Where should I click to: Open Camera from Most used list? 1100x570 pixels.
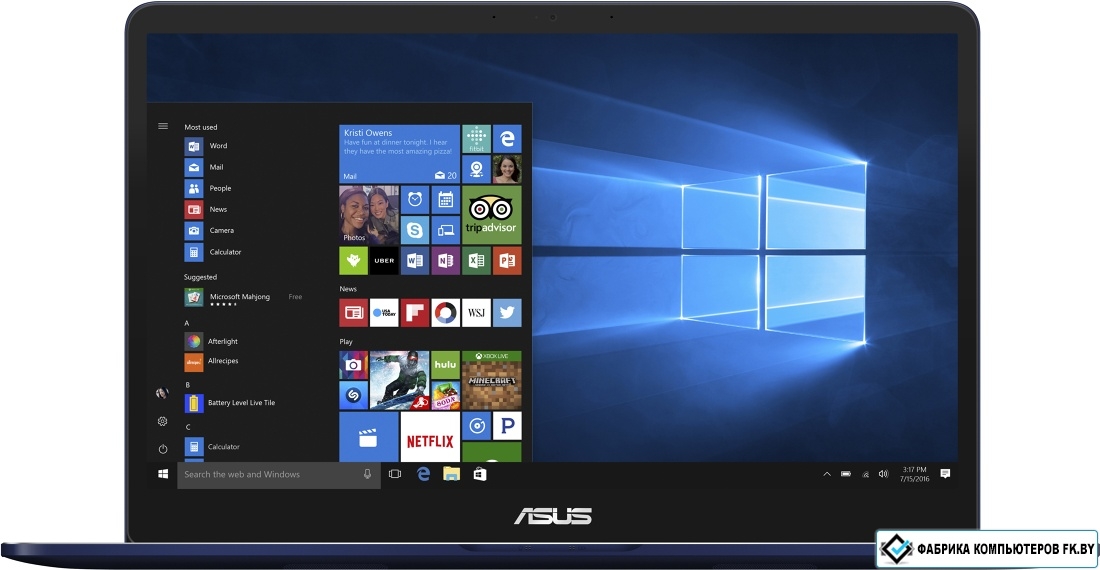point(210,230)
